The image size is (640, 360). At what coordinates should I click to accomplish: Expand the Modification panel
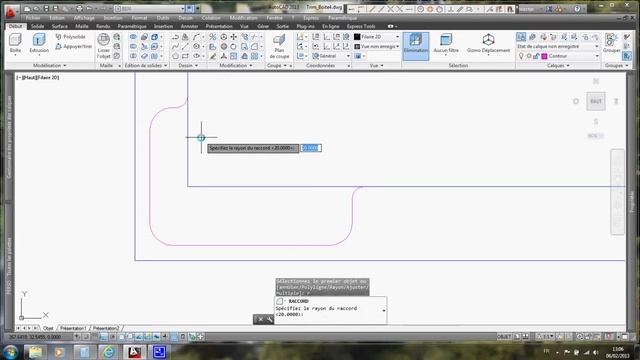tap(236, 65)
